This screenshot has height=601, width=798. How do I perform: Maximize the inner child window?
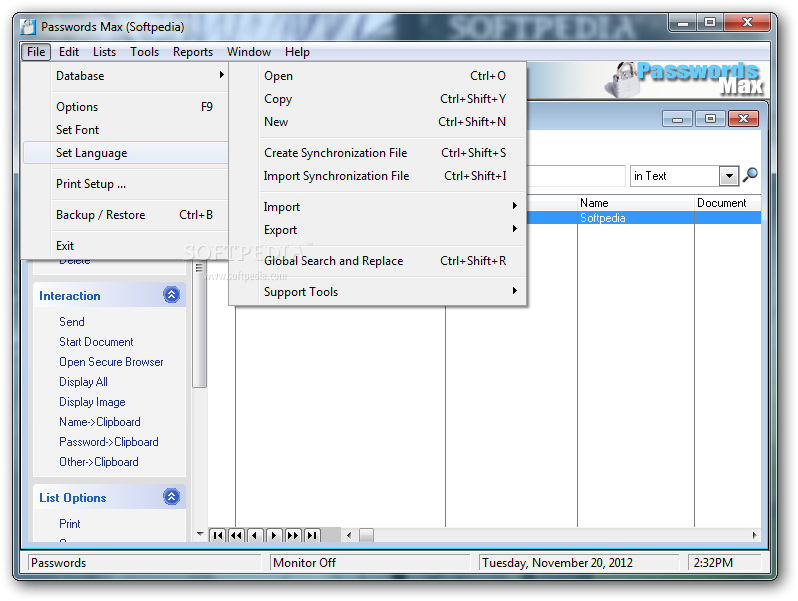[710, 119]
